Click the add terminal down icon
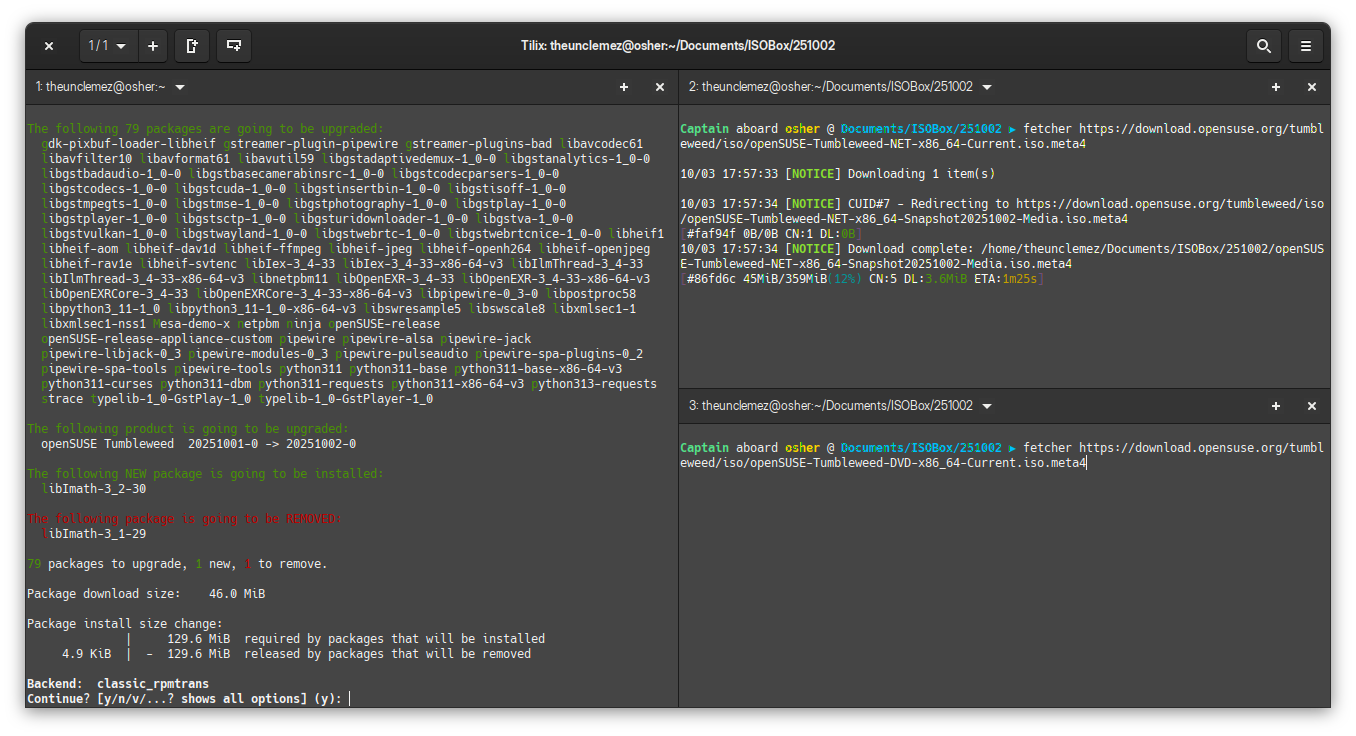Image resolution: width=1356 pixels, height=736 pixels. click(x=233, y=46)
